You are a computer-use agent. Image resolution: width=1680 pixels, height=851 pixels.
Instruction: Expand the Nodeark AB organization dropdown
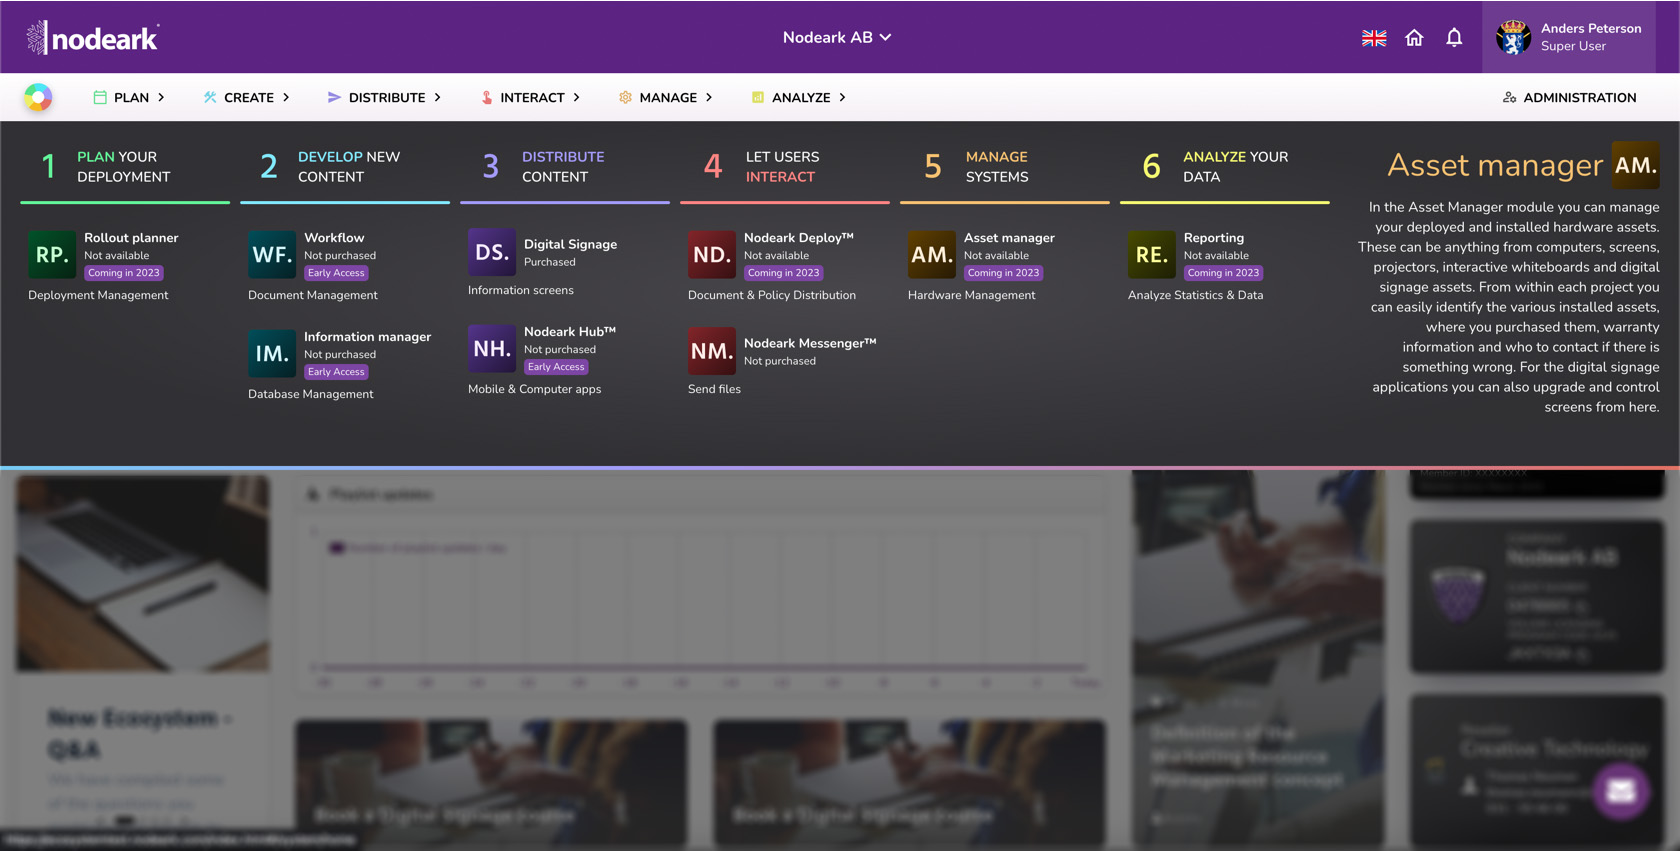tap(837, 37)
